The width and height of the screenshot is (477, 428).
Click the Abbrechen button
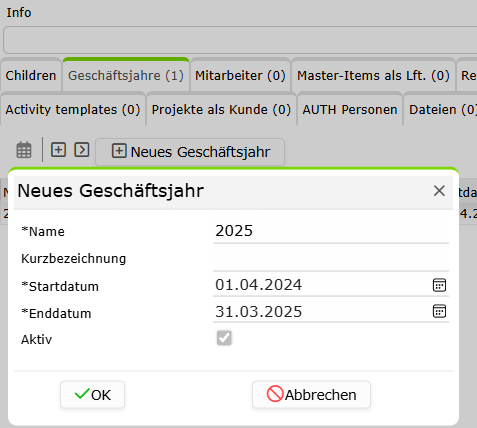tap(311, 395)
